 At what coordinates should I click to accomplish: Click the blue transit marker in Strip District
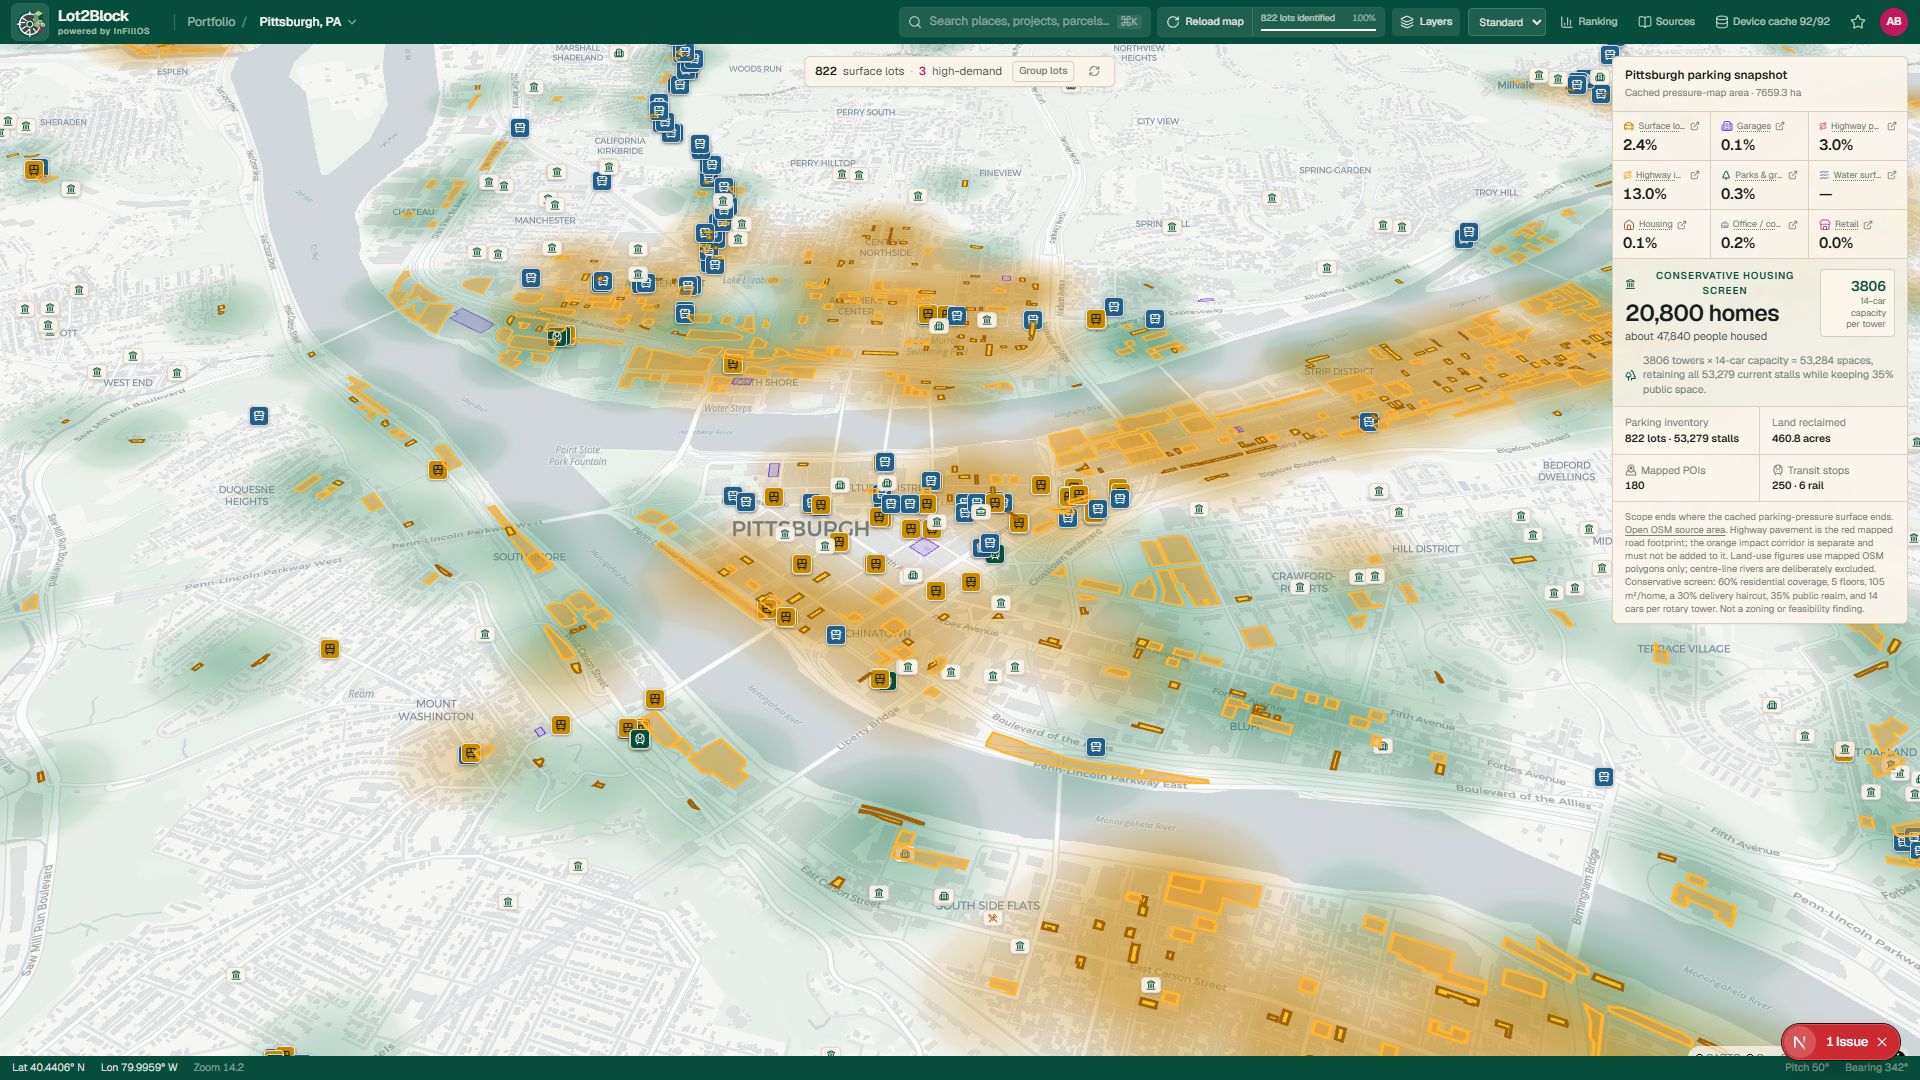[x=1369, y=422]
